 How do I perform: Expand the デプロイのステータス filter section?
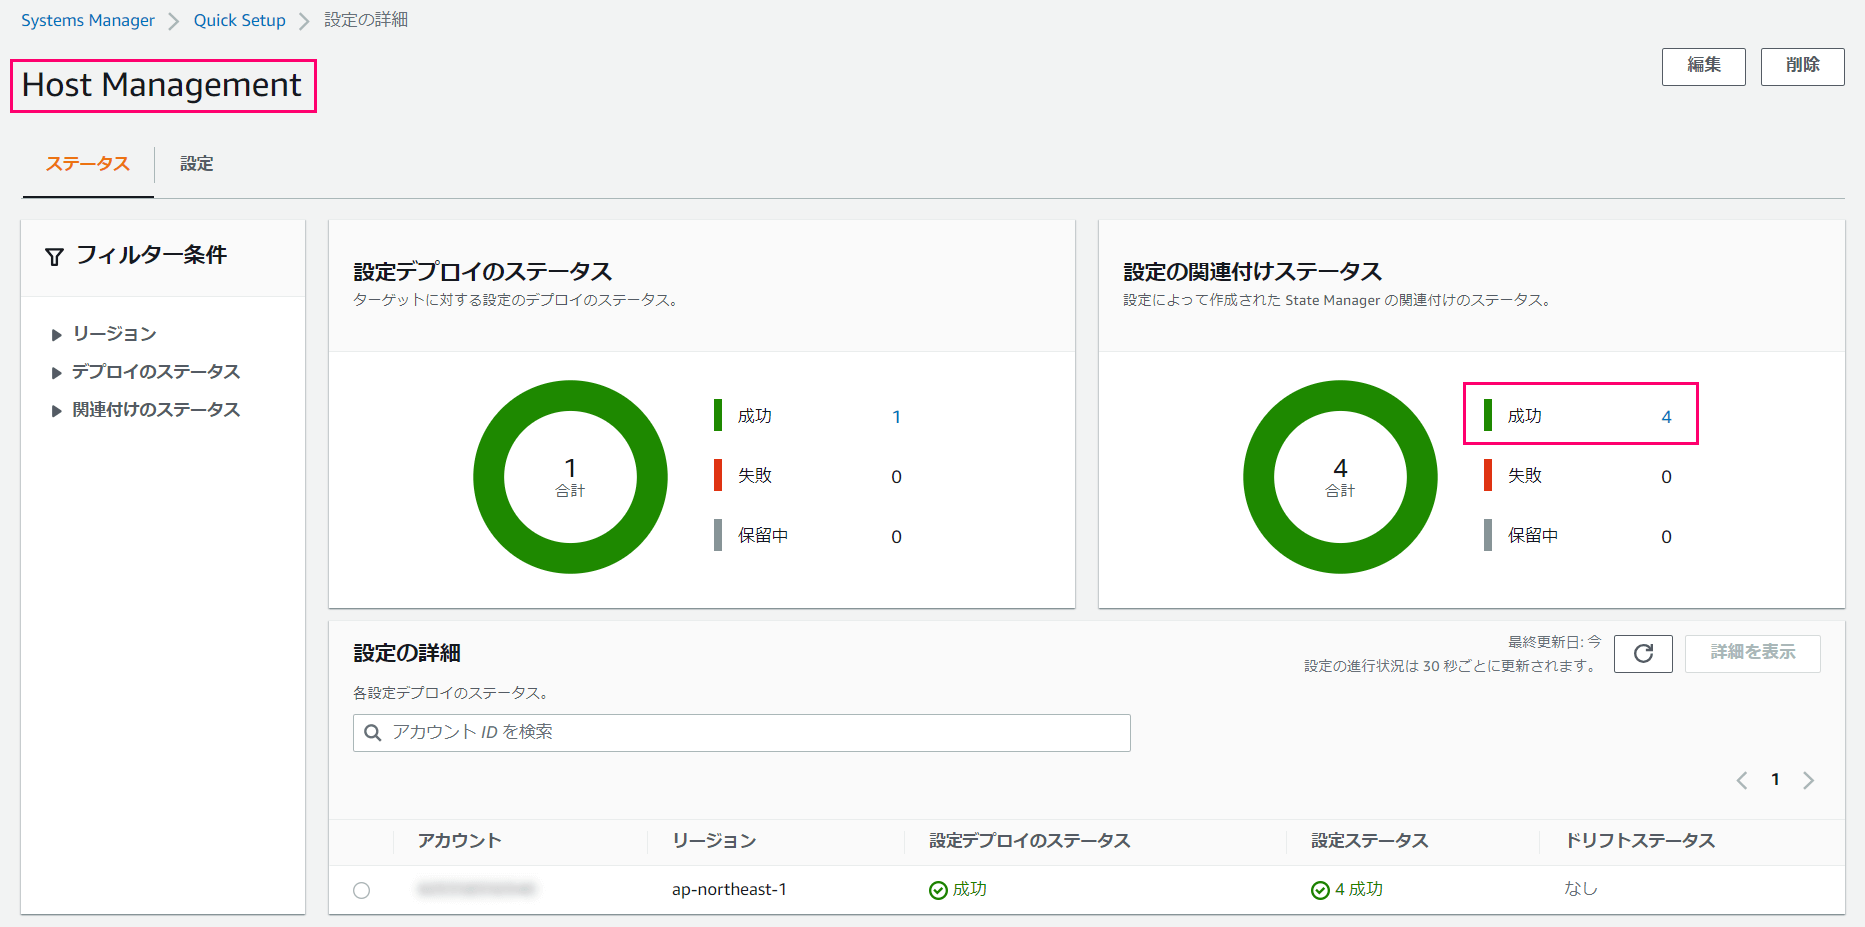[155, 371]
